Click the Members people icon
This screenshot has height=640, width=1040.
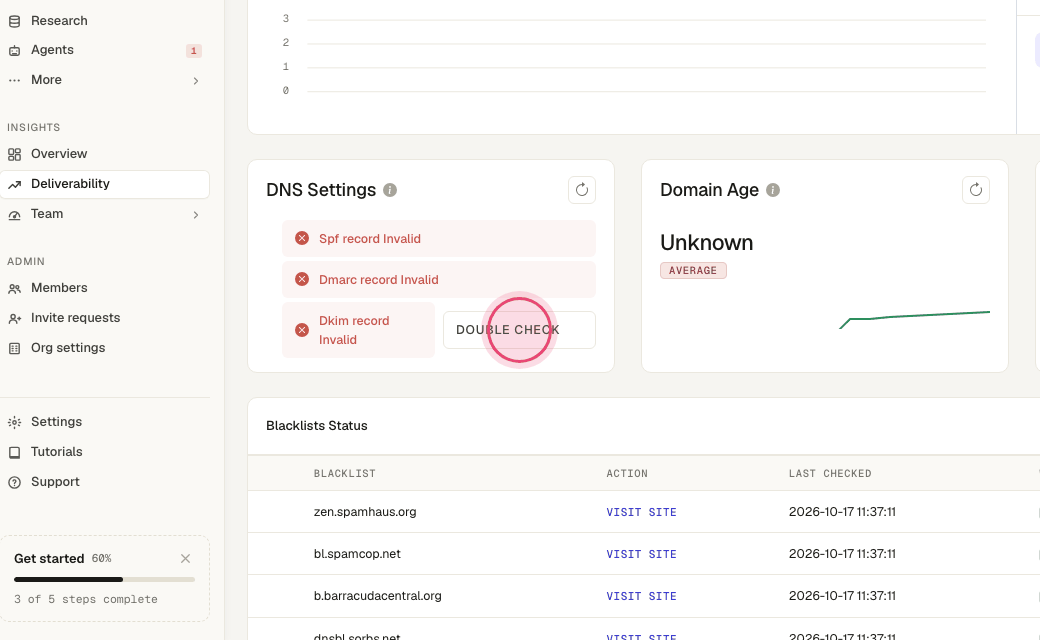15,288
